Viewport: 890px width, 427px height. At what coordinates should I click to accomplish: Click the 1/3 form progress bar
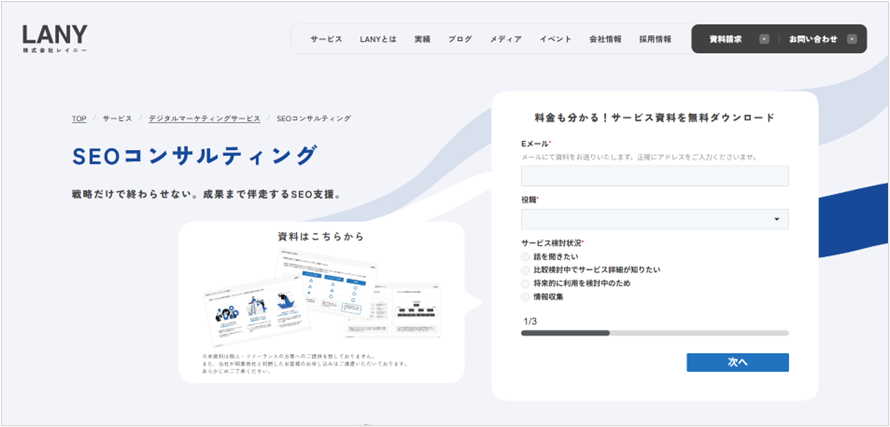pos(654,333)
